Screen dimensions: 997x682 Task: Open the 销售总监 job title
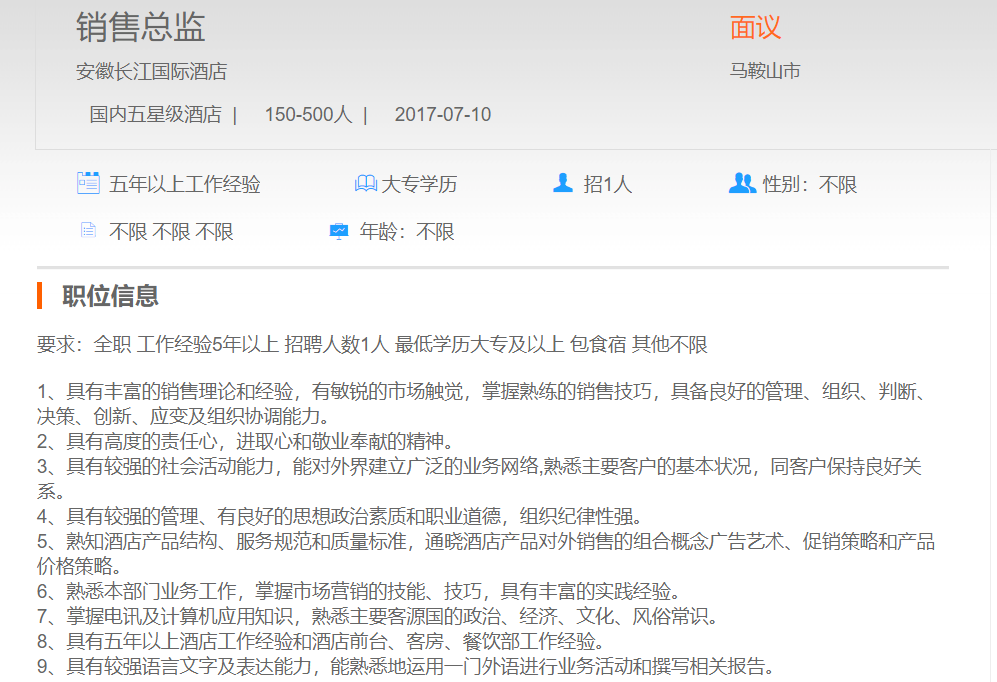(x=140, y=28)
